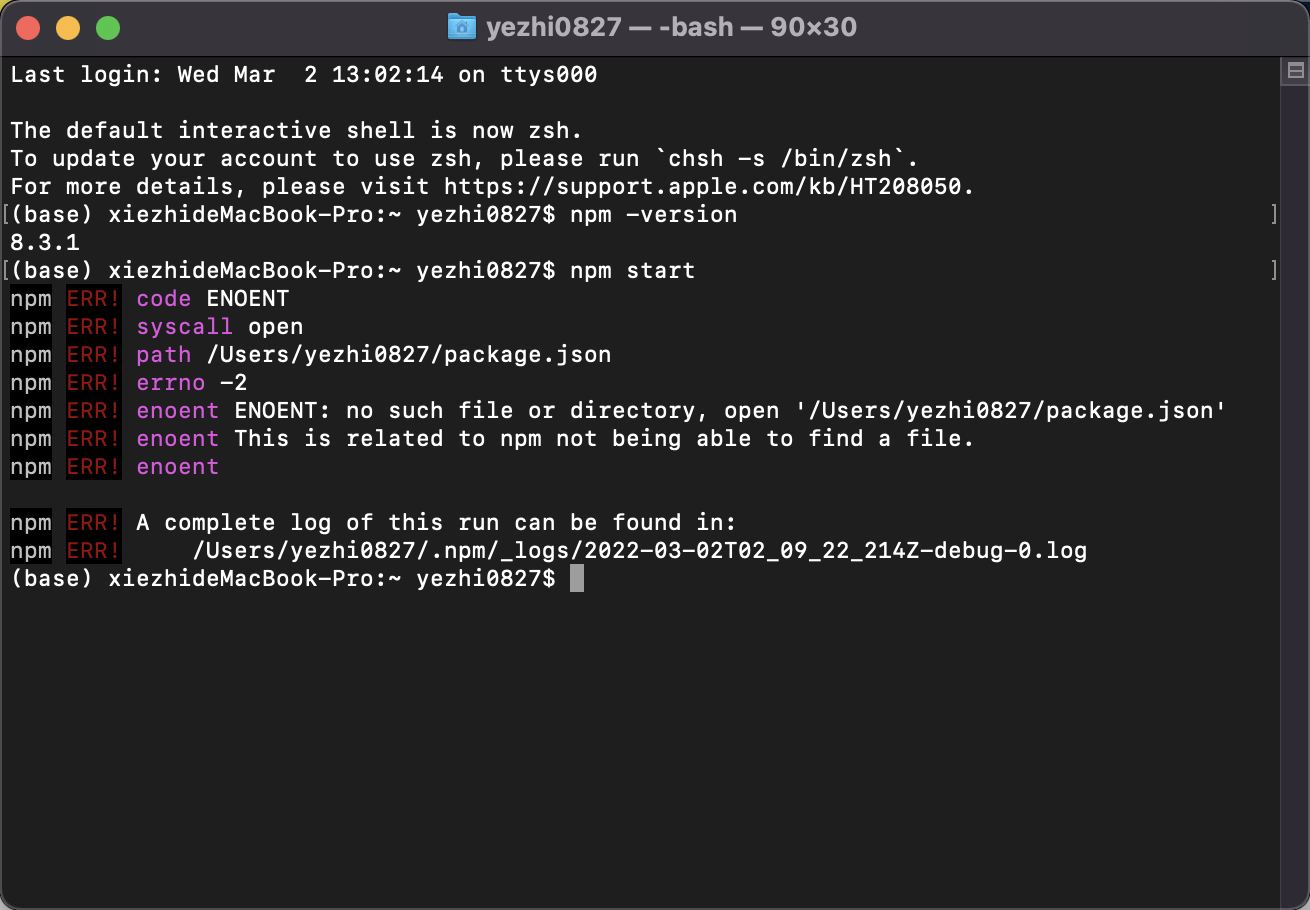Click the magenta "code" label
The height and width of the screenshot is (910, 1310).
(164, 298)
